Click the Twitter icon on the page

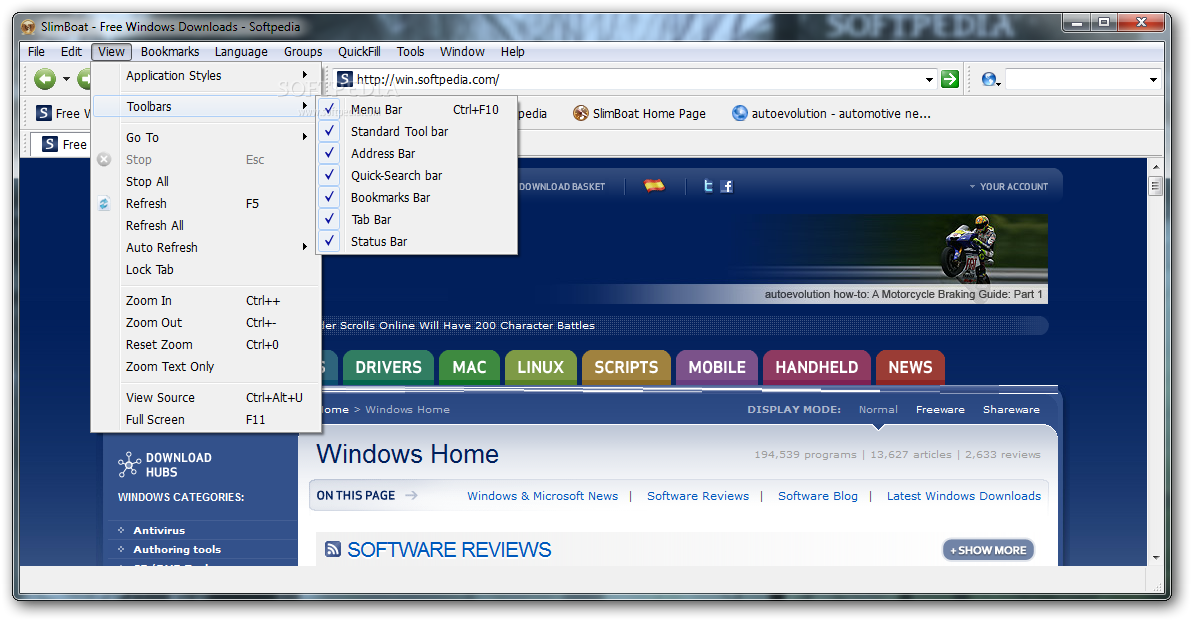(x=708, y=186)
